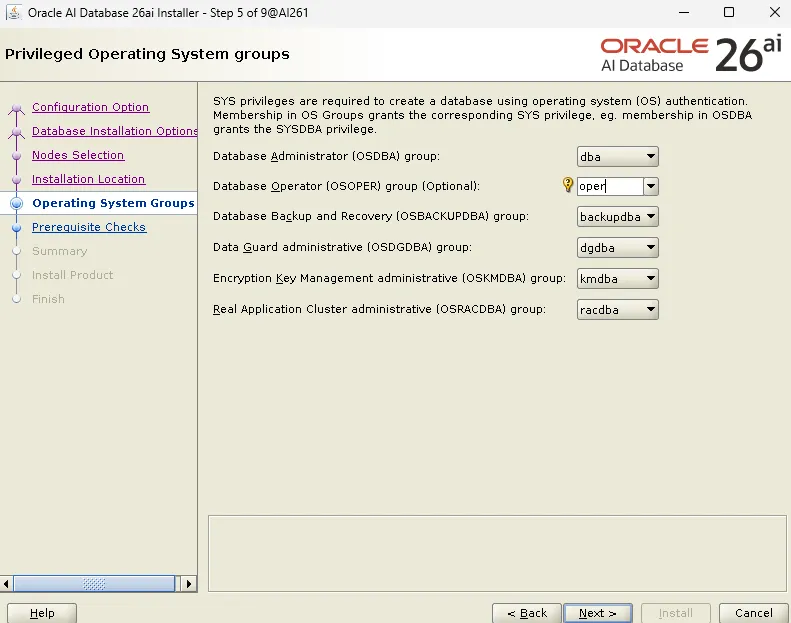The image size is (791, 623).
Task: Click the SYS privileges description text
Action: click(x=482, y=115)
